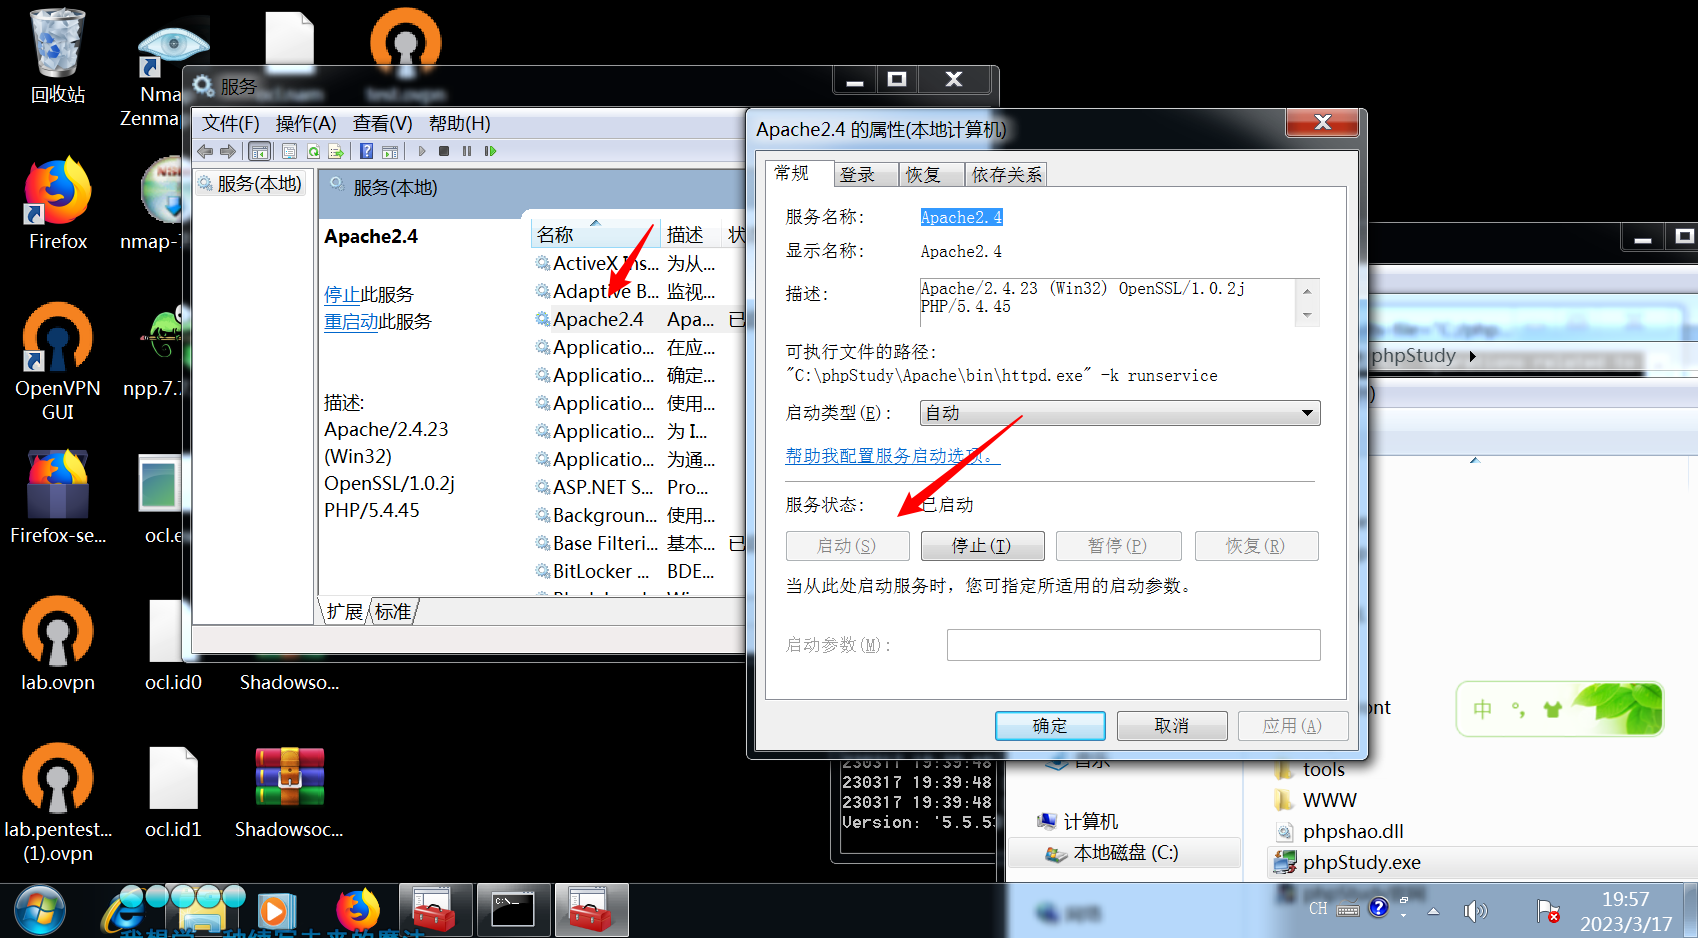1698x938 pixels.
Task: Click the 重启动 此服务 link
Action: tap(351, 322)
